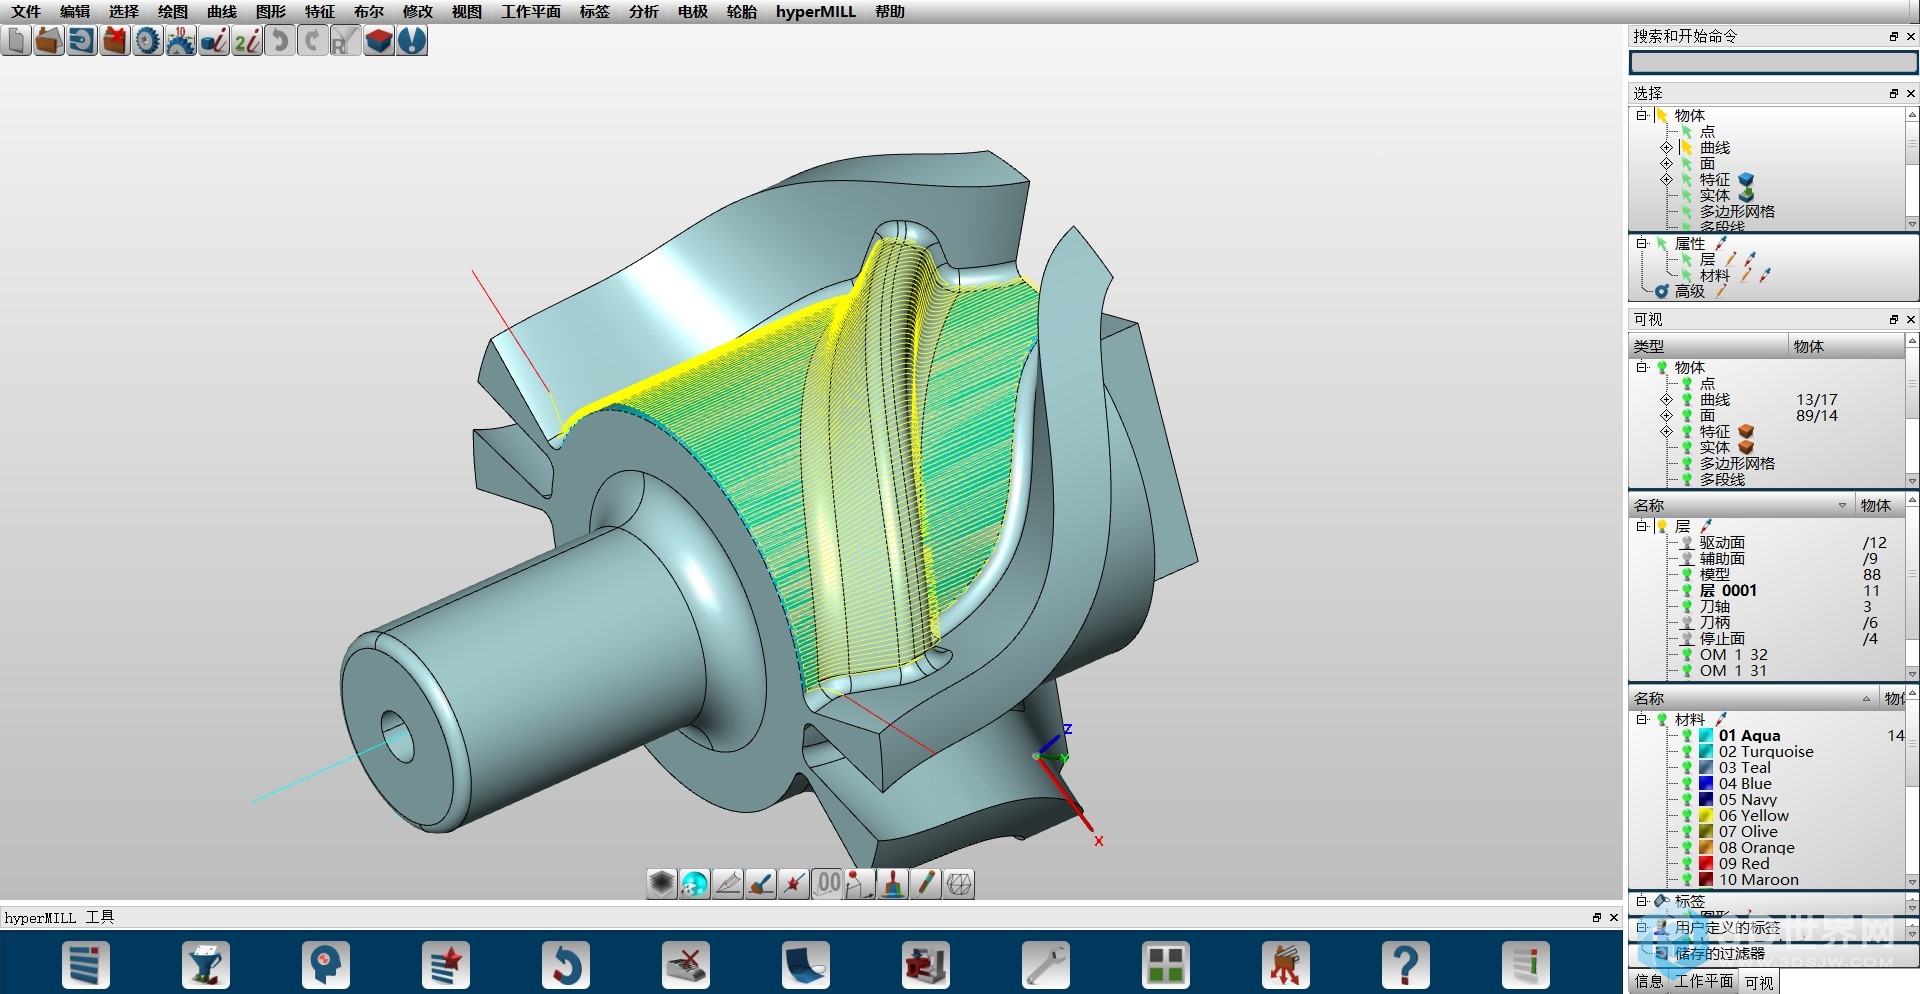Click the save disk icon
The height and width of the screenshot is (994, 1920).
[x=82, y=41]
